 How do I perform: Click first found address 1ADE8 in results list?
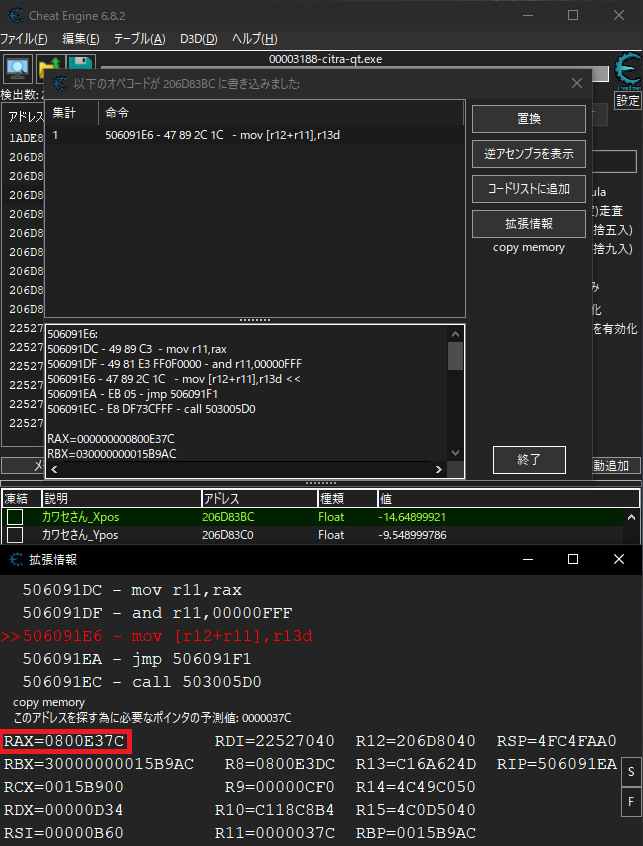tap(26, 138)
